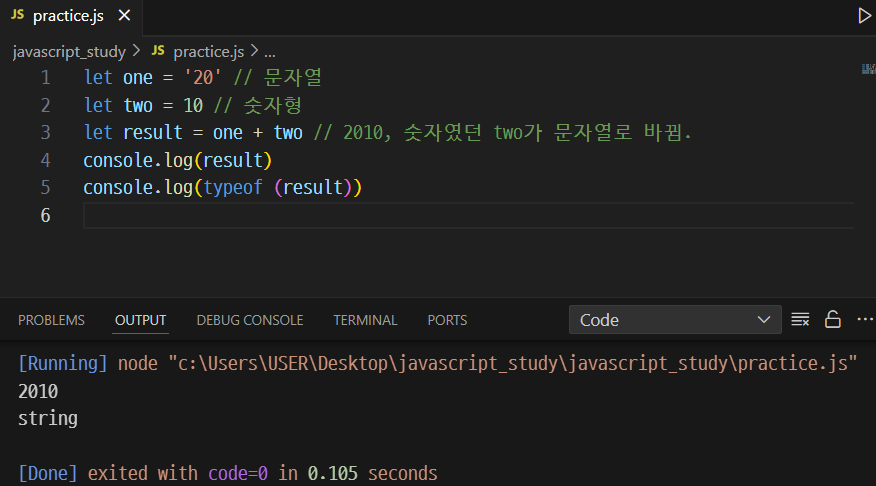876x486 pixels.
Task: Click variable result on line 3
Action: click(x=153, y=132)
